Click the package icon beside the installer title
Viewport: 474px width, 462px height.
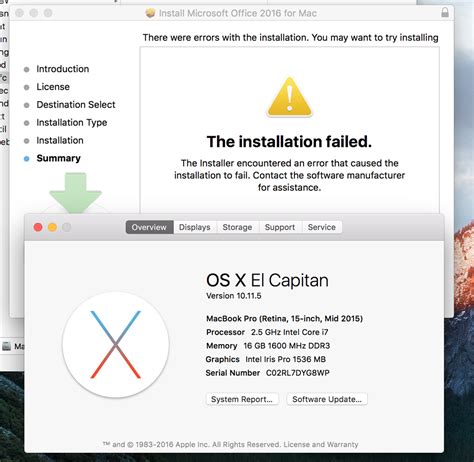pos(151,13)
